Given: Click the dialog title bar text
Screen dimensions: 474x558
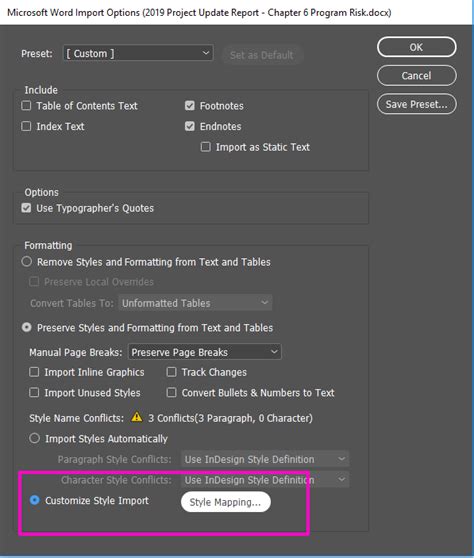Looking at the screenshot, I should click(x=199, y=12).
